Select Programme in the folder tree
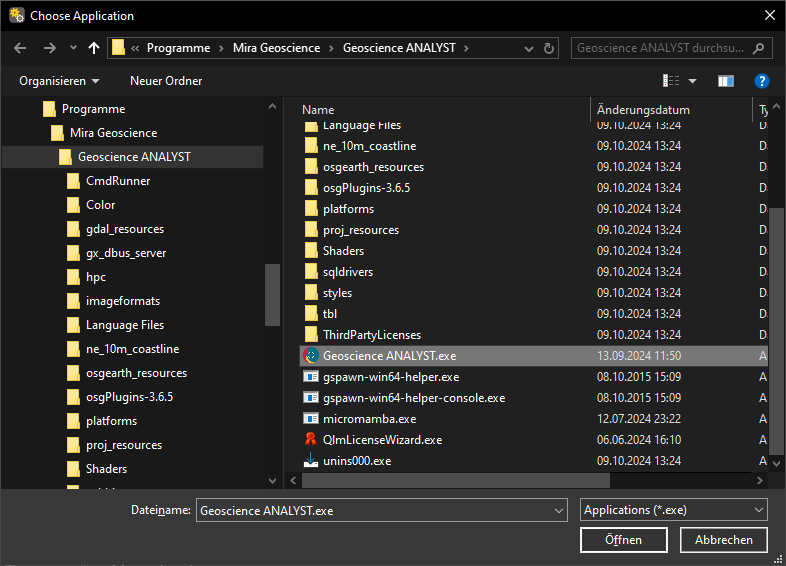The height and width of the screenshot is (566, 786). (93, 109)
